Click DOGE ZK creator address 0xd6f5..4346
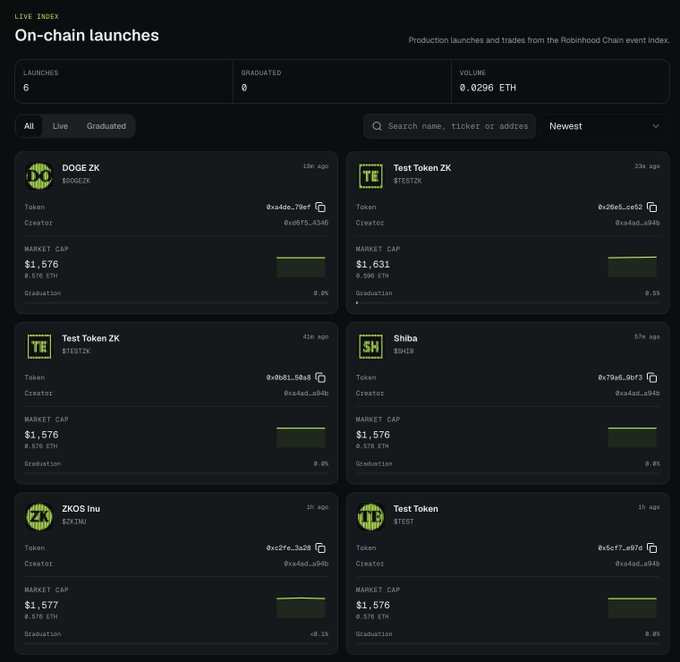This screenshot has width=680, height=662. pyautogui.click(x=306, y=223)
